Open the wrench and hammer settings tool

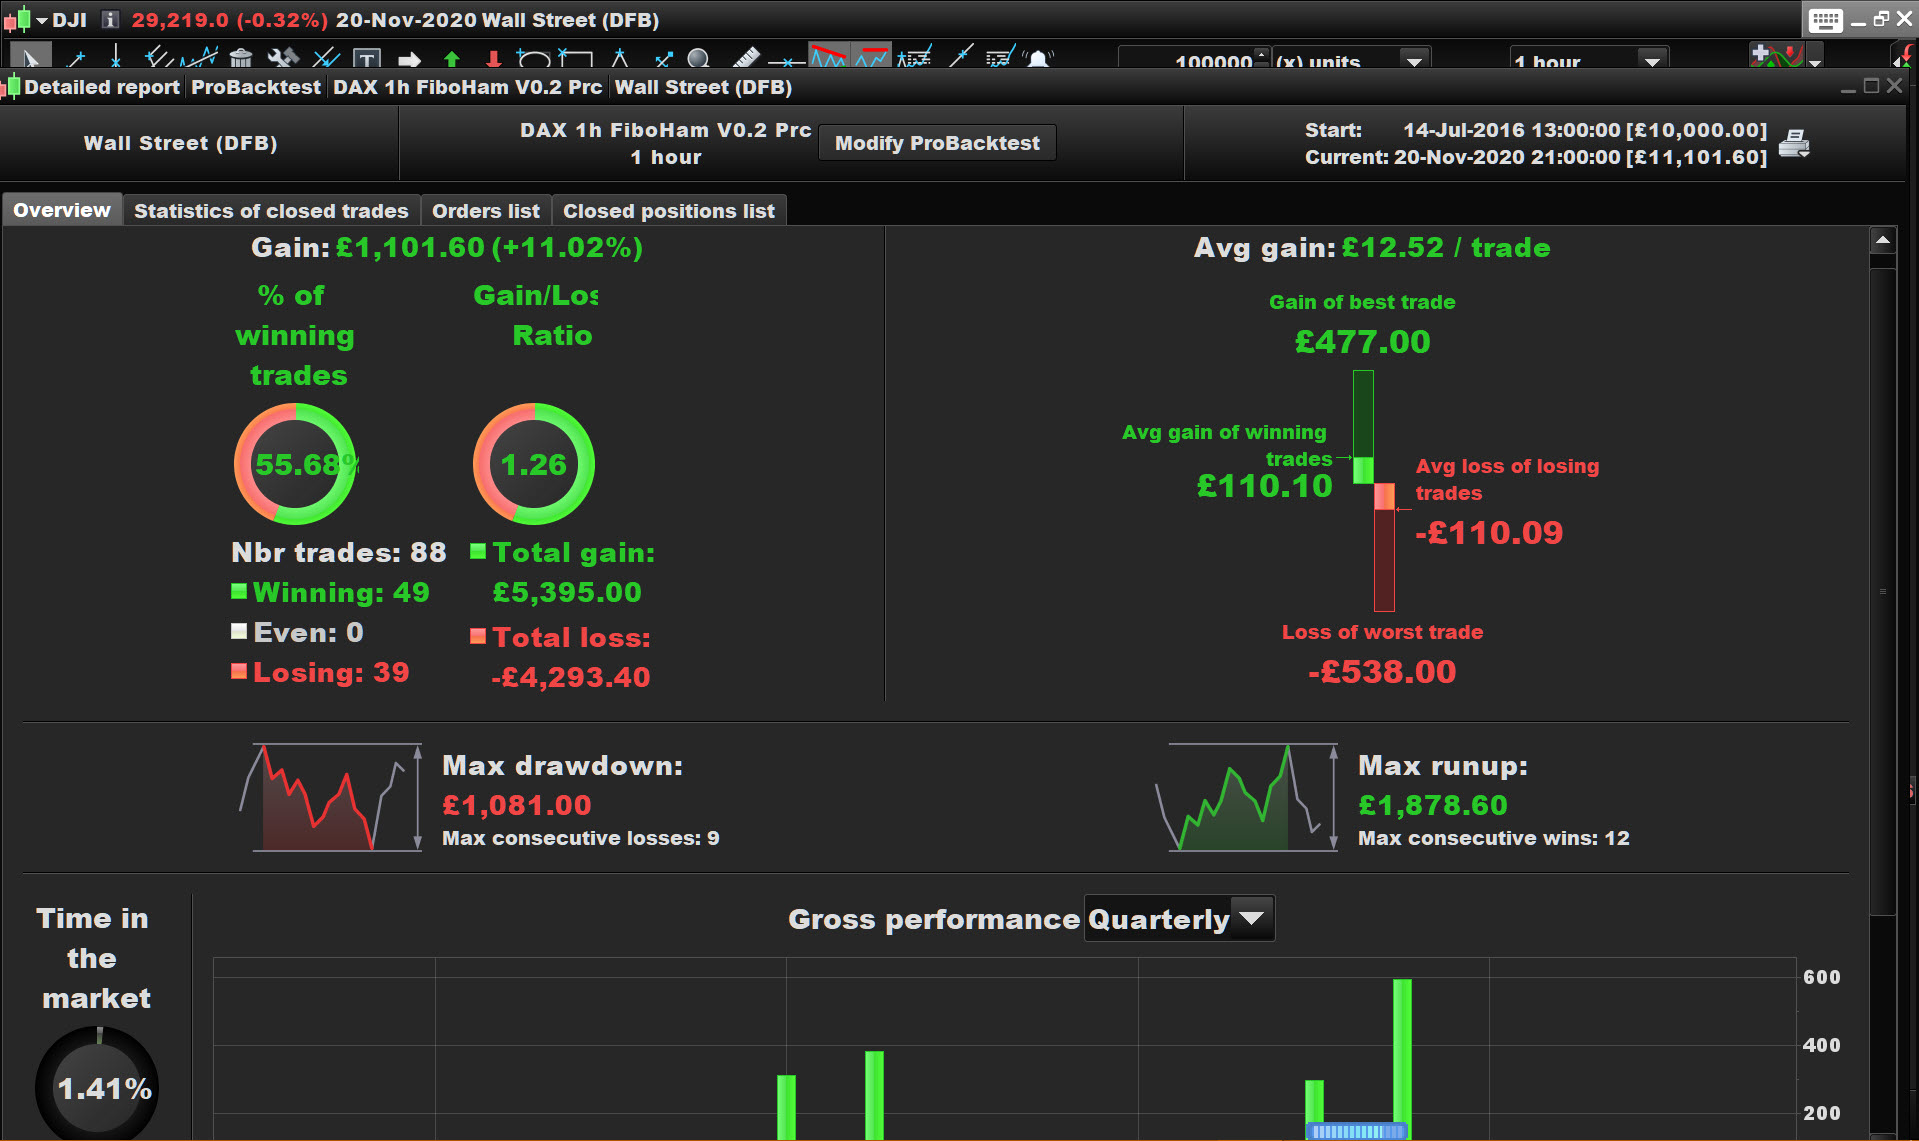(283, 58)
